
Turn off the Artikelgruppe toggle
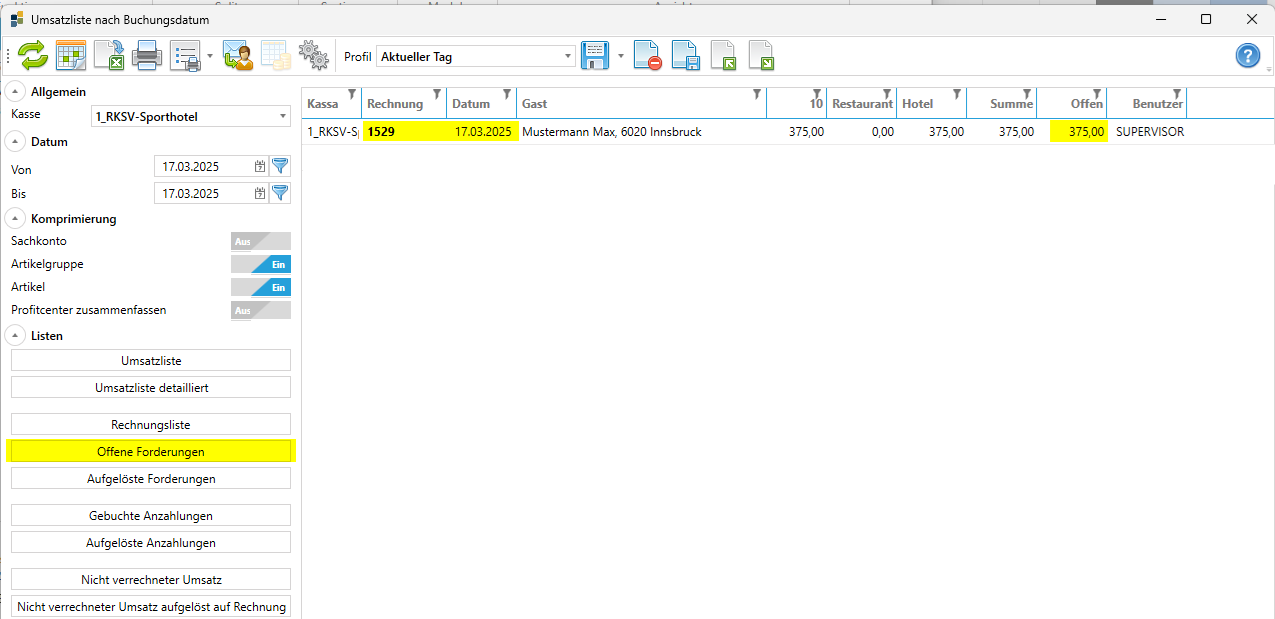click(260, 264)
